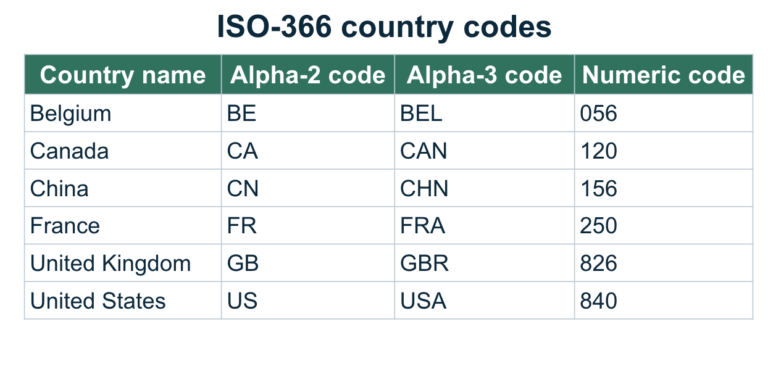The width and height of the screenshot is (768, 374).
Task: Select the numeric code 250 cell
Action: point(664,226)
